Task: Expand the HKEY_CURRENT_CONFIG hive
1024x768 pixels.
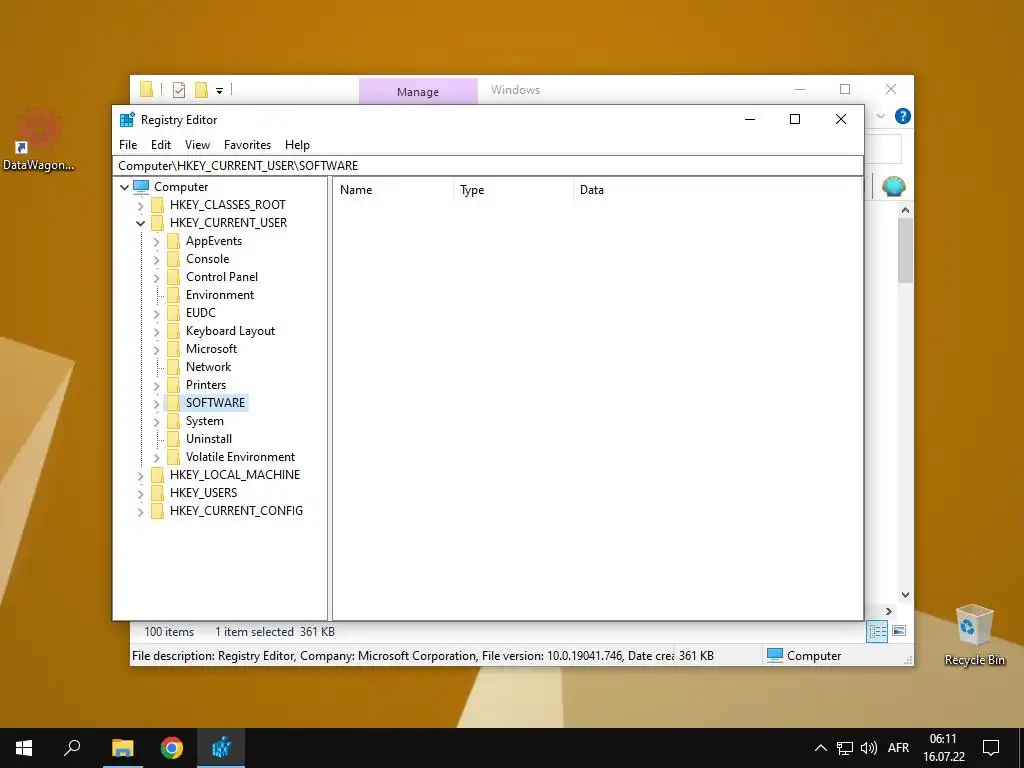Action: tap(140, 512)
